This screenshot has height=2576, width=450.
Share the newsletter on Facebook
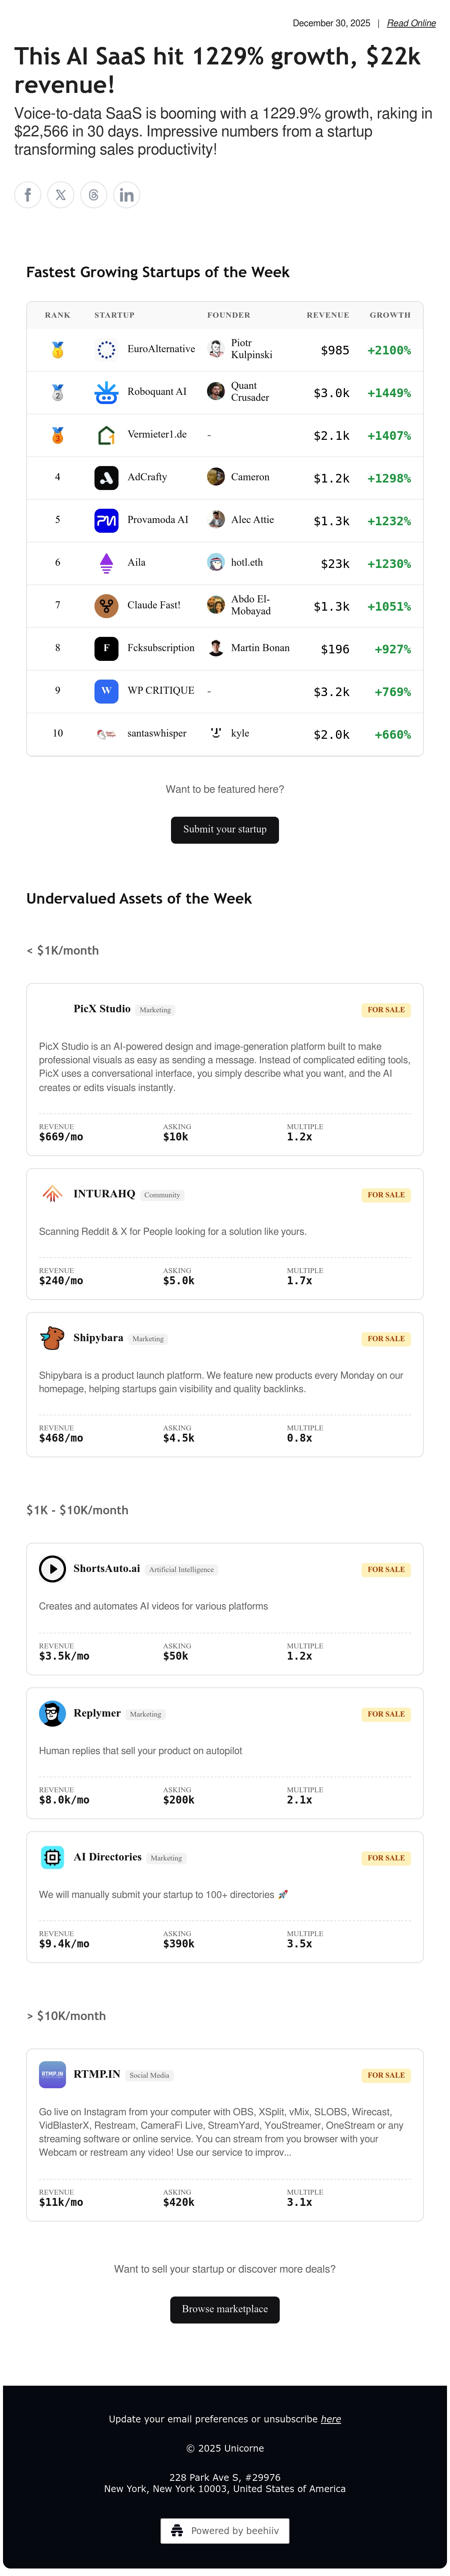coord(28,195)
